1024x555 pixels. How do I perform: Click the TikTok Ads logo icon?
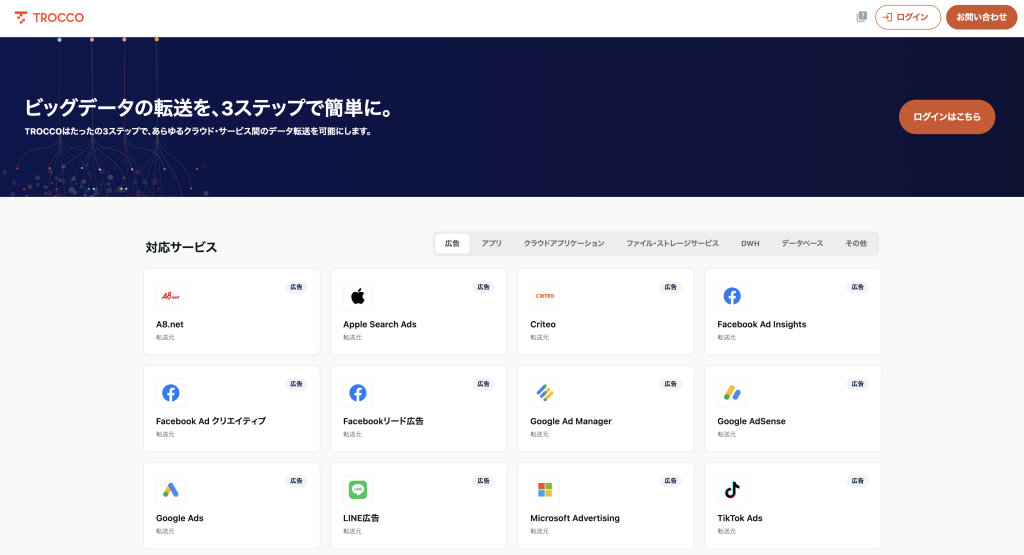click(732, 490)
